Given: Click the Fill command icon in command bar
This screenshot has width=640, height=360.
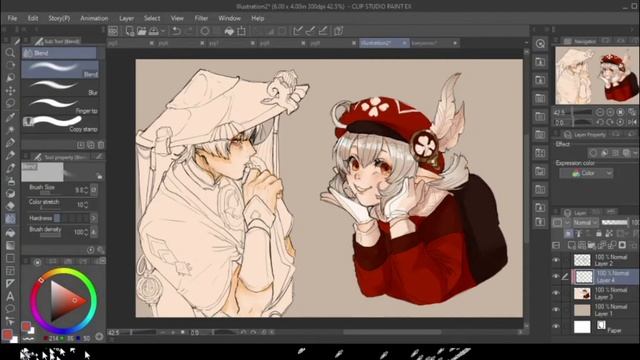Looking at the screenshot, I should pyautogui.click(x=229, y=31).
